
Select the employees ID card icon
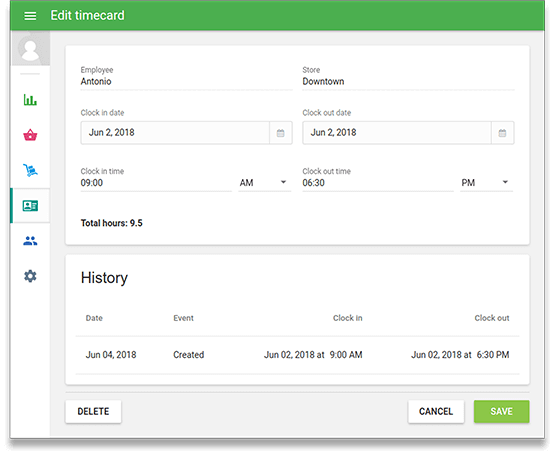30,206
